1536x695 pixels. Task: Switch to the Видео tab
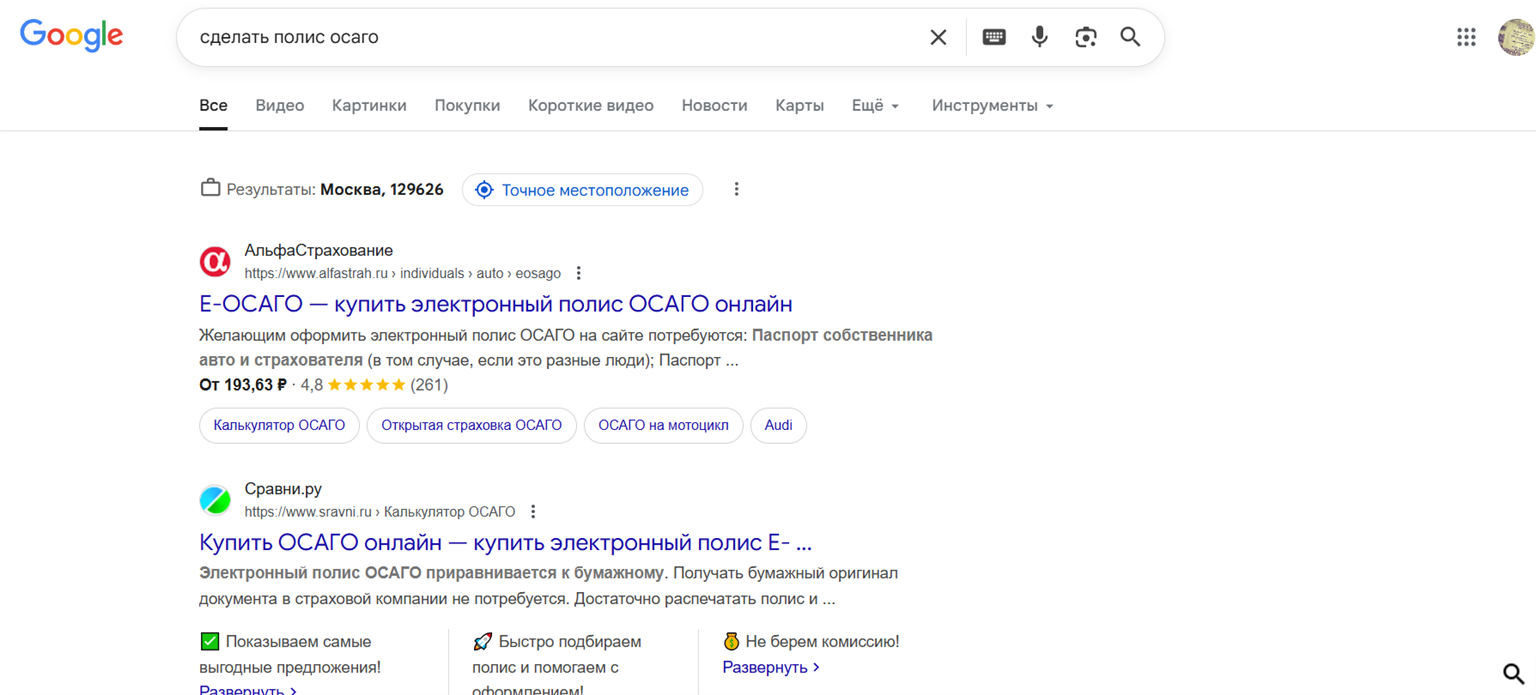pyautogui.click(x=279, y=105)
